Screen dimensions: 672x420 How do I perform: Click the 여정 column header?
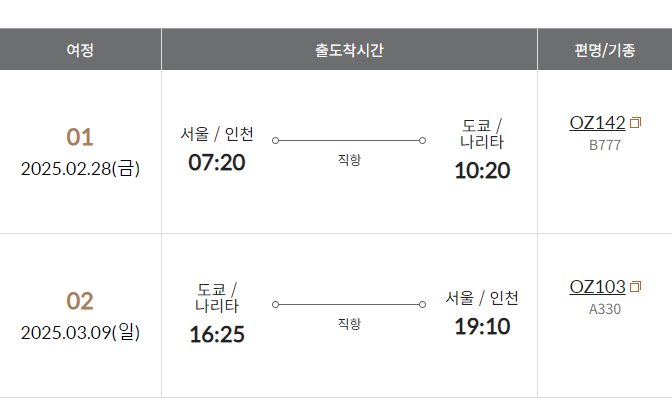pos(80,49)
